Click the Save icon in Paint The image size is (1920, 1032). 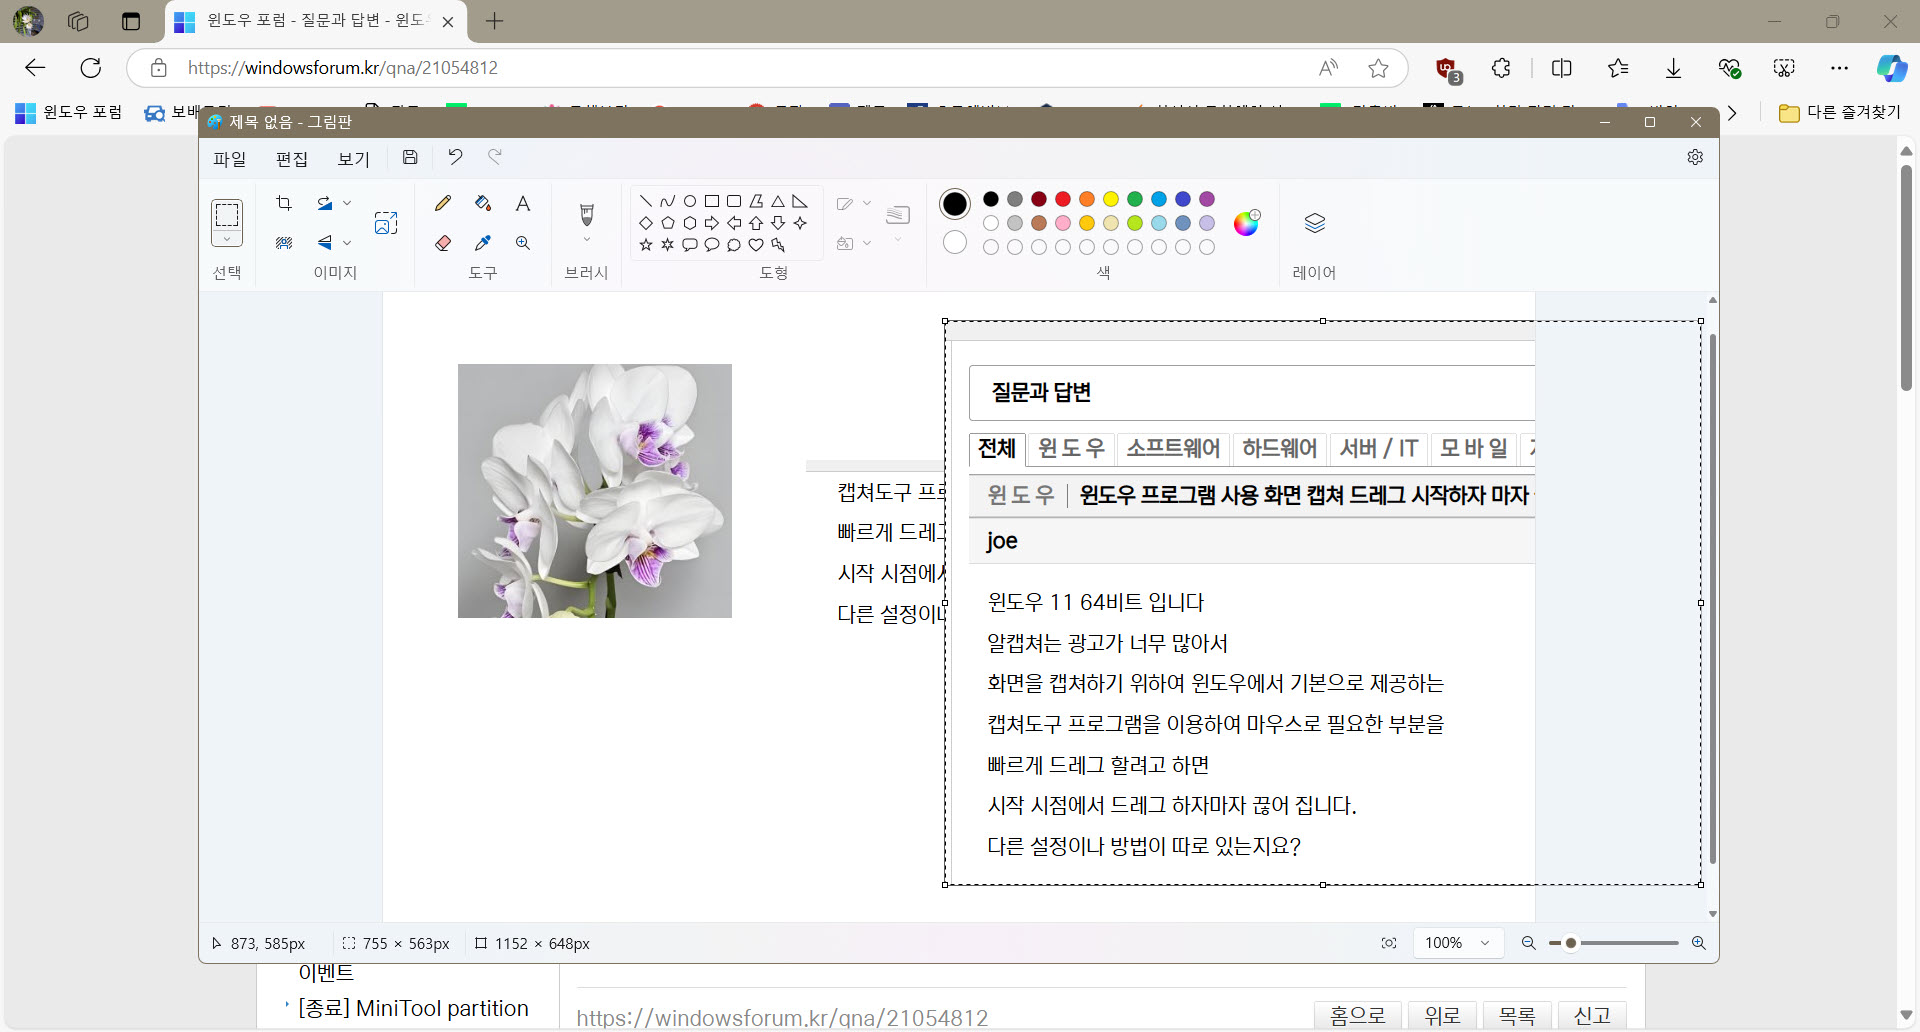(410, 157)
